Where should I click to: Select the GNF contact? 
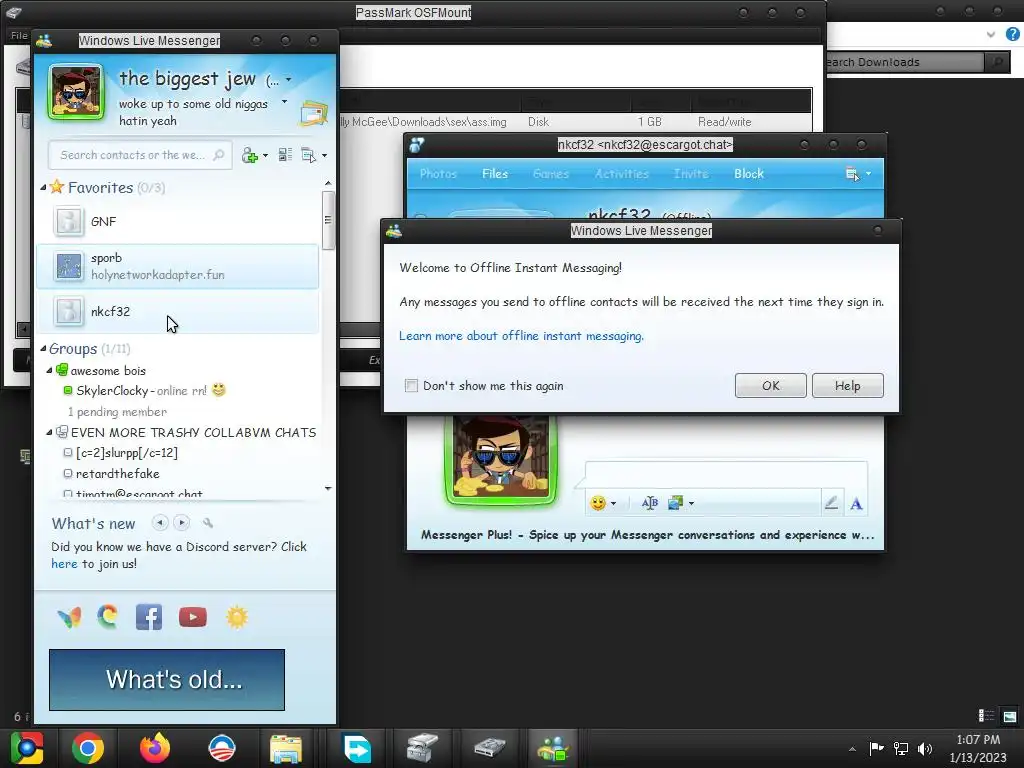point(177,221)
